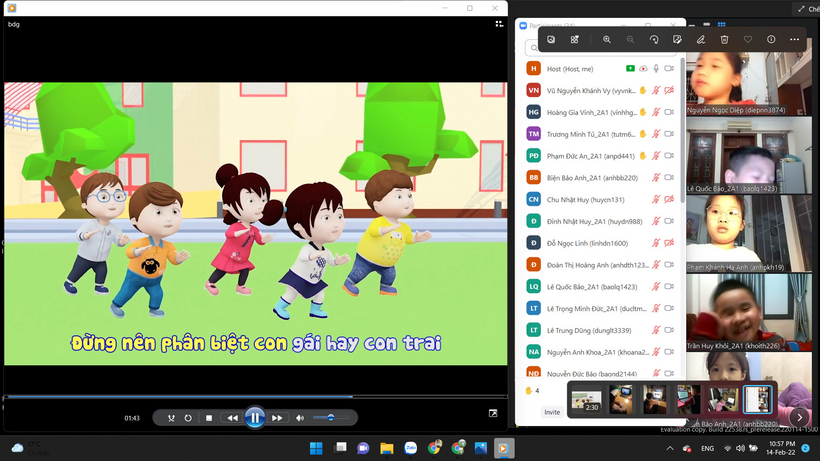Mute the media player volume
This screenshot has width=820, height=461.
pos(300,418)
